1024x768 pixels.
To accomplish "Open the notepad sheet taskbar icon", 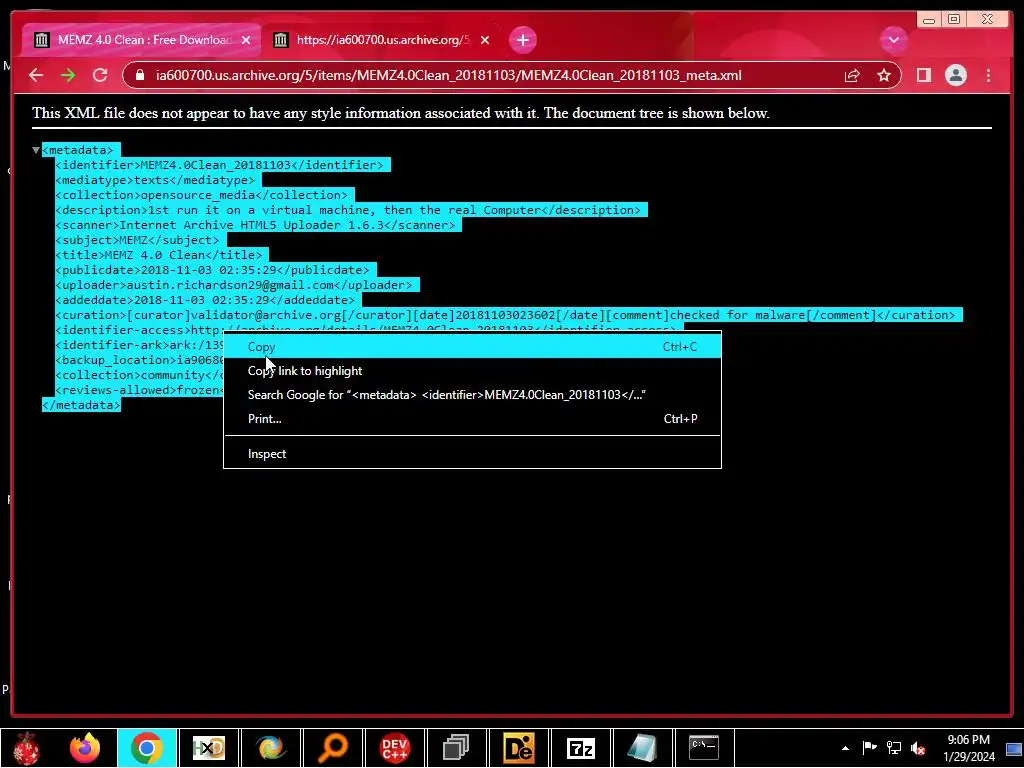I will (x=642, y=748).
